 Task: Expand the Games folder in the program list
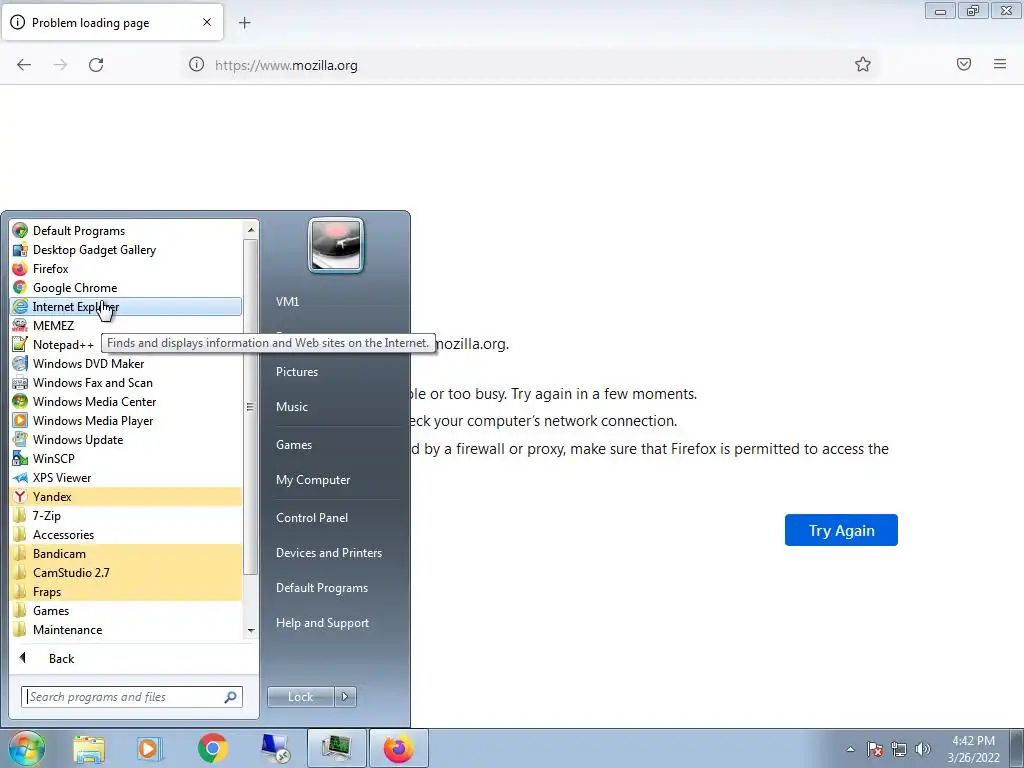click(x=126, y=611)
